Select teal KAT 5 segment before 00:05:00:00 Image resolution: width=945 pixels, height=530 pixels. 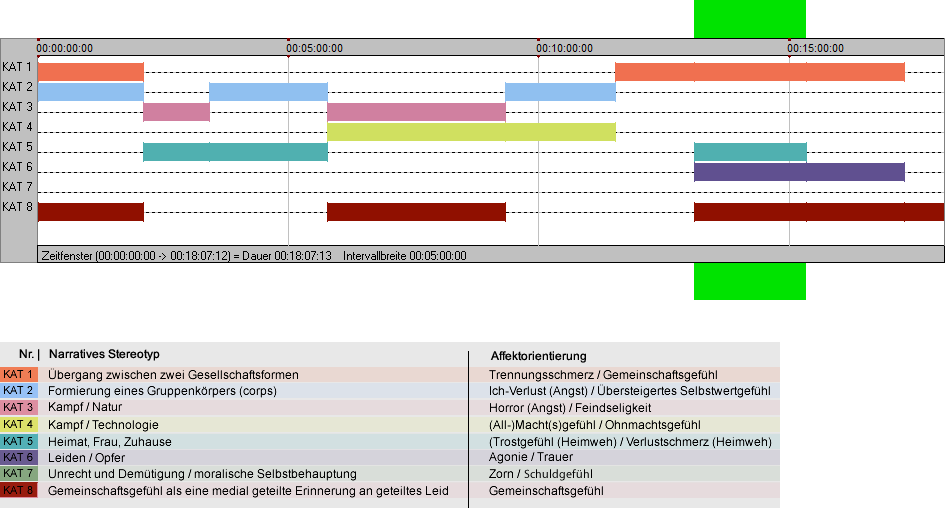[236, 152]
